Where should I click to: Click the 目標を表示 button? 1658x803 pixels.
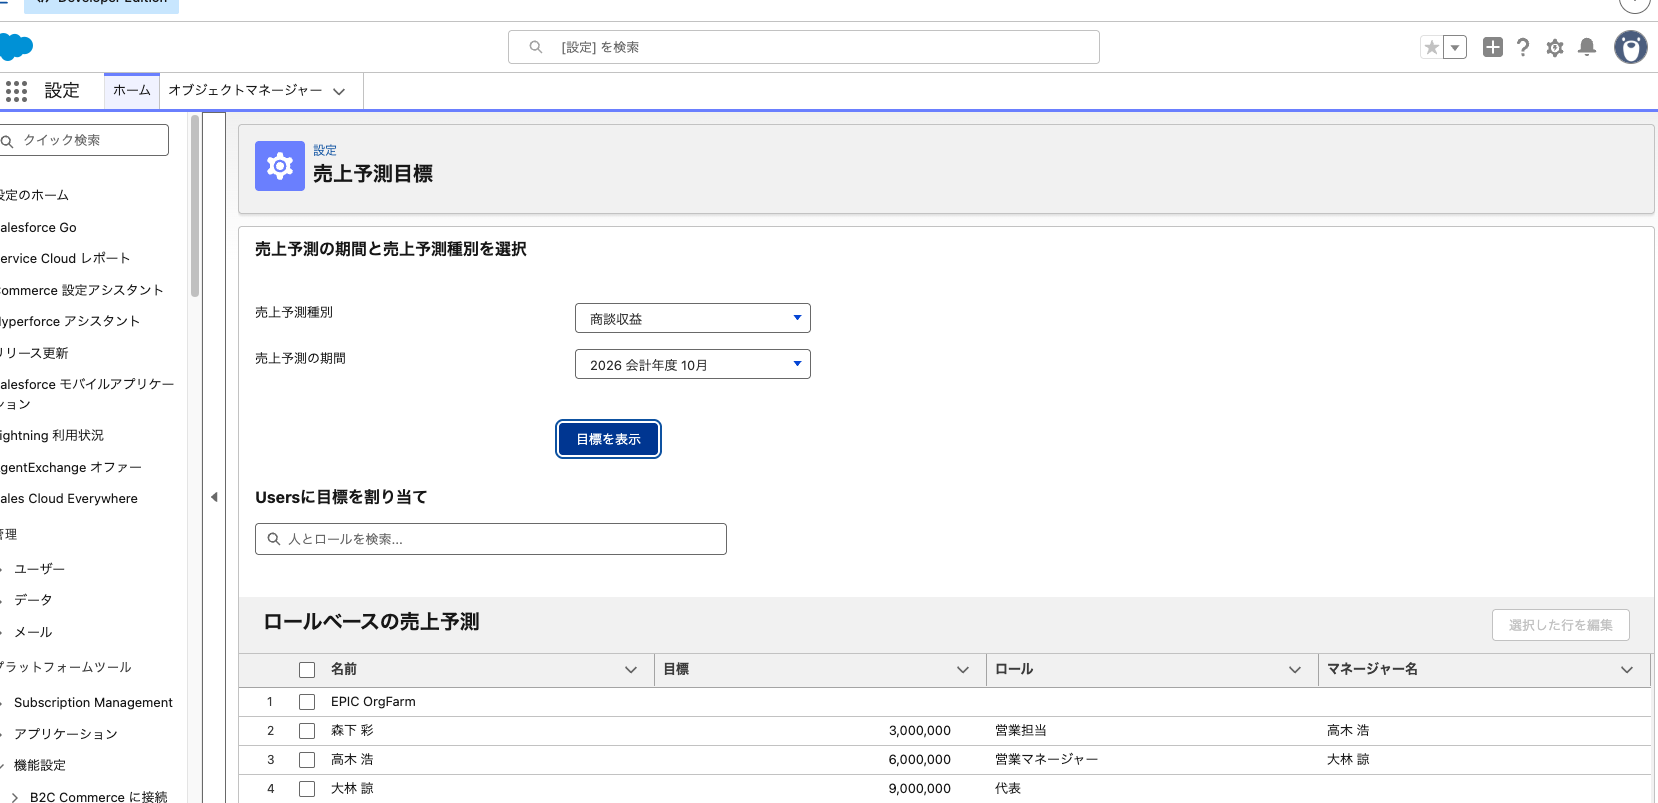608,439
